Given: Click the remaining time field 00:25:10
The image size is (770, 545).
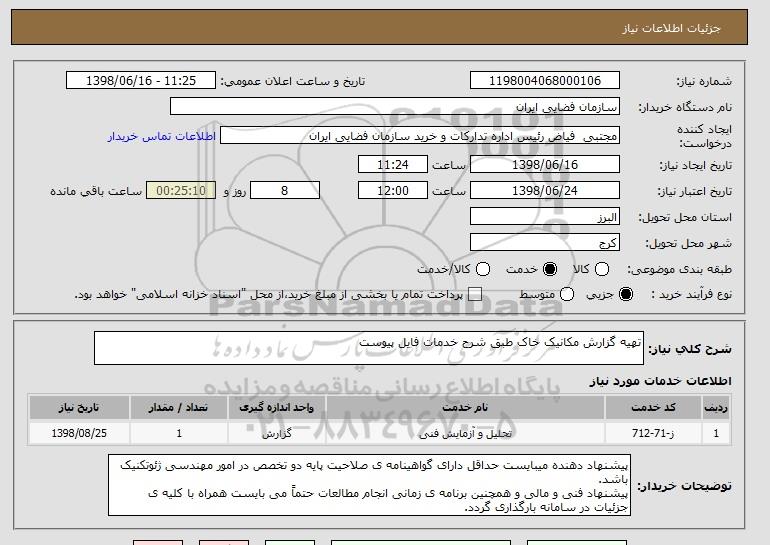Looking at the screenshot, I should point(181,191).
